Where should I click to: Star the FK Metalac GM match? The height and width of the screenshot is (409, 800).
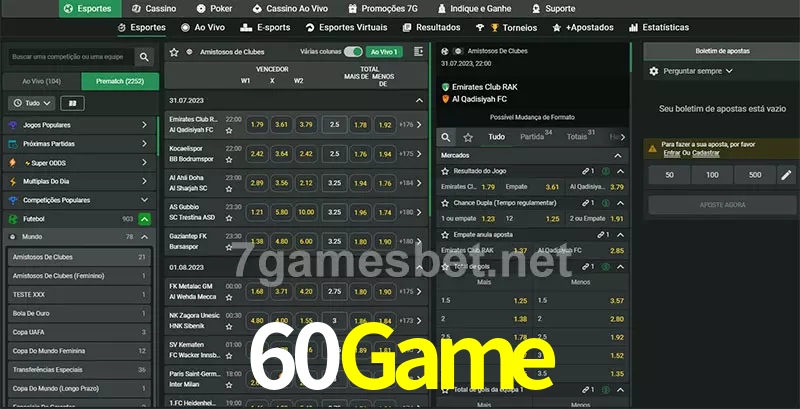(229, 297)
